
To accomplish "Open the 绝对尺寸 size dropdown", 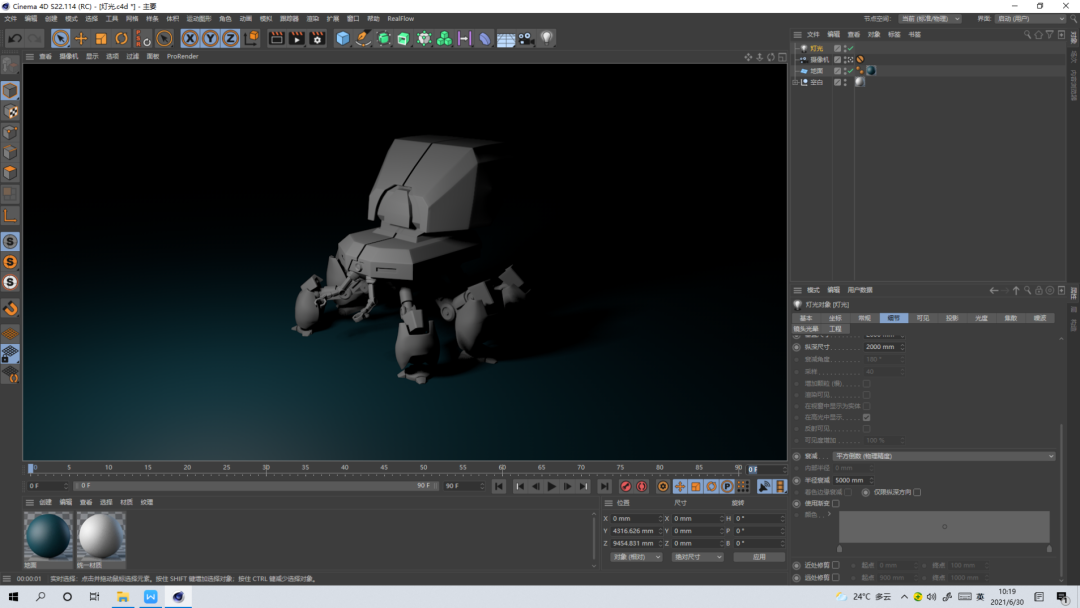I will [x=697, y=557].
